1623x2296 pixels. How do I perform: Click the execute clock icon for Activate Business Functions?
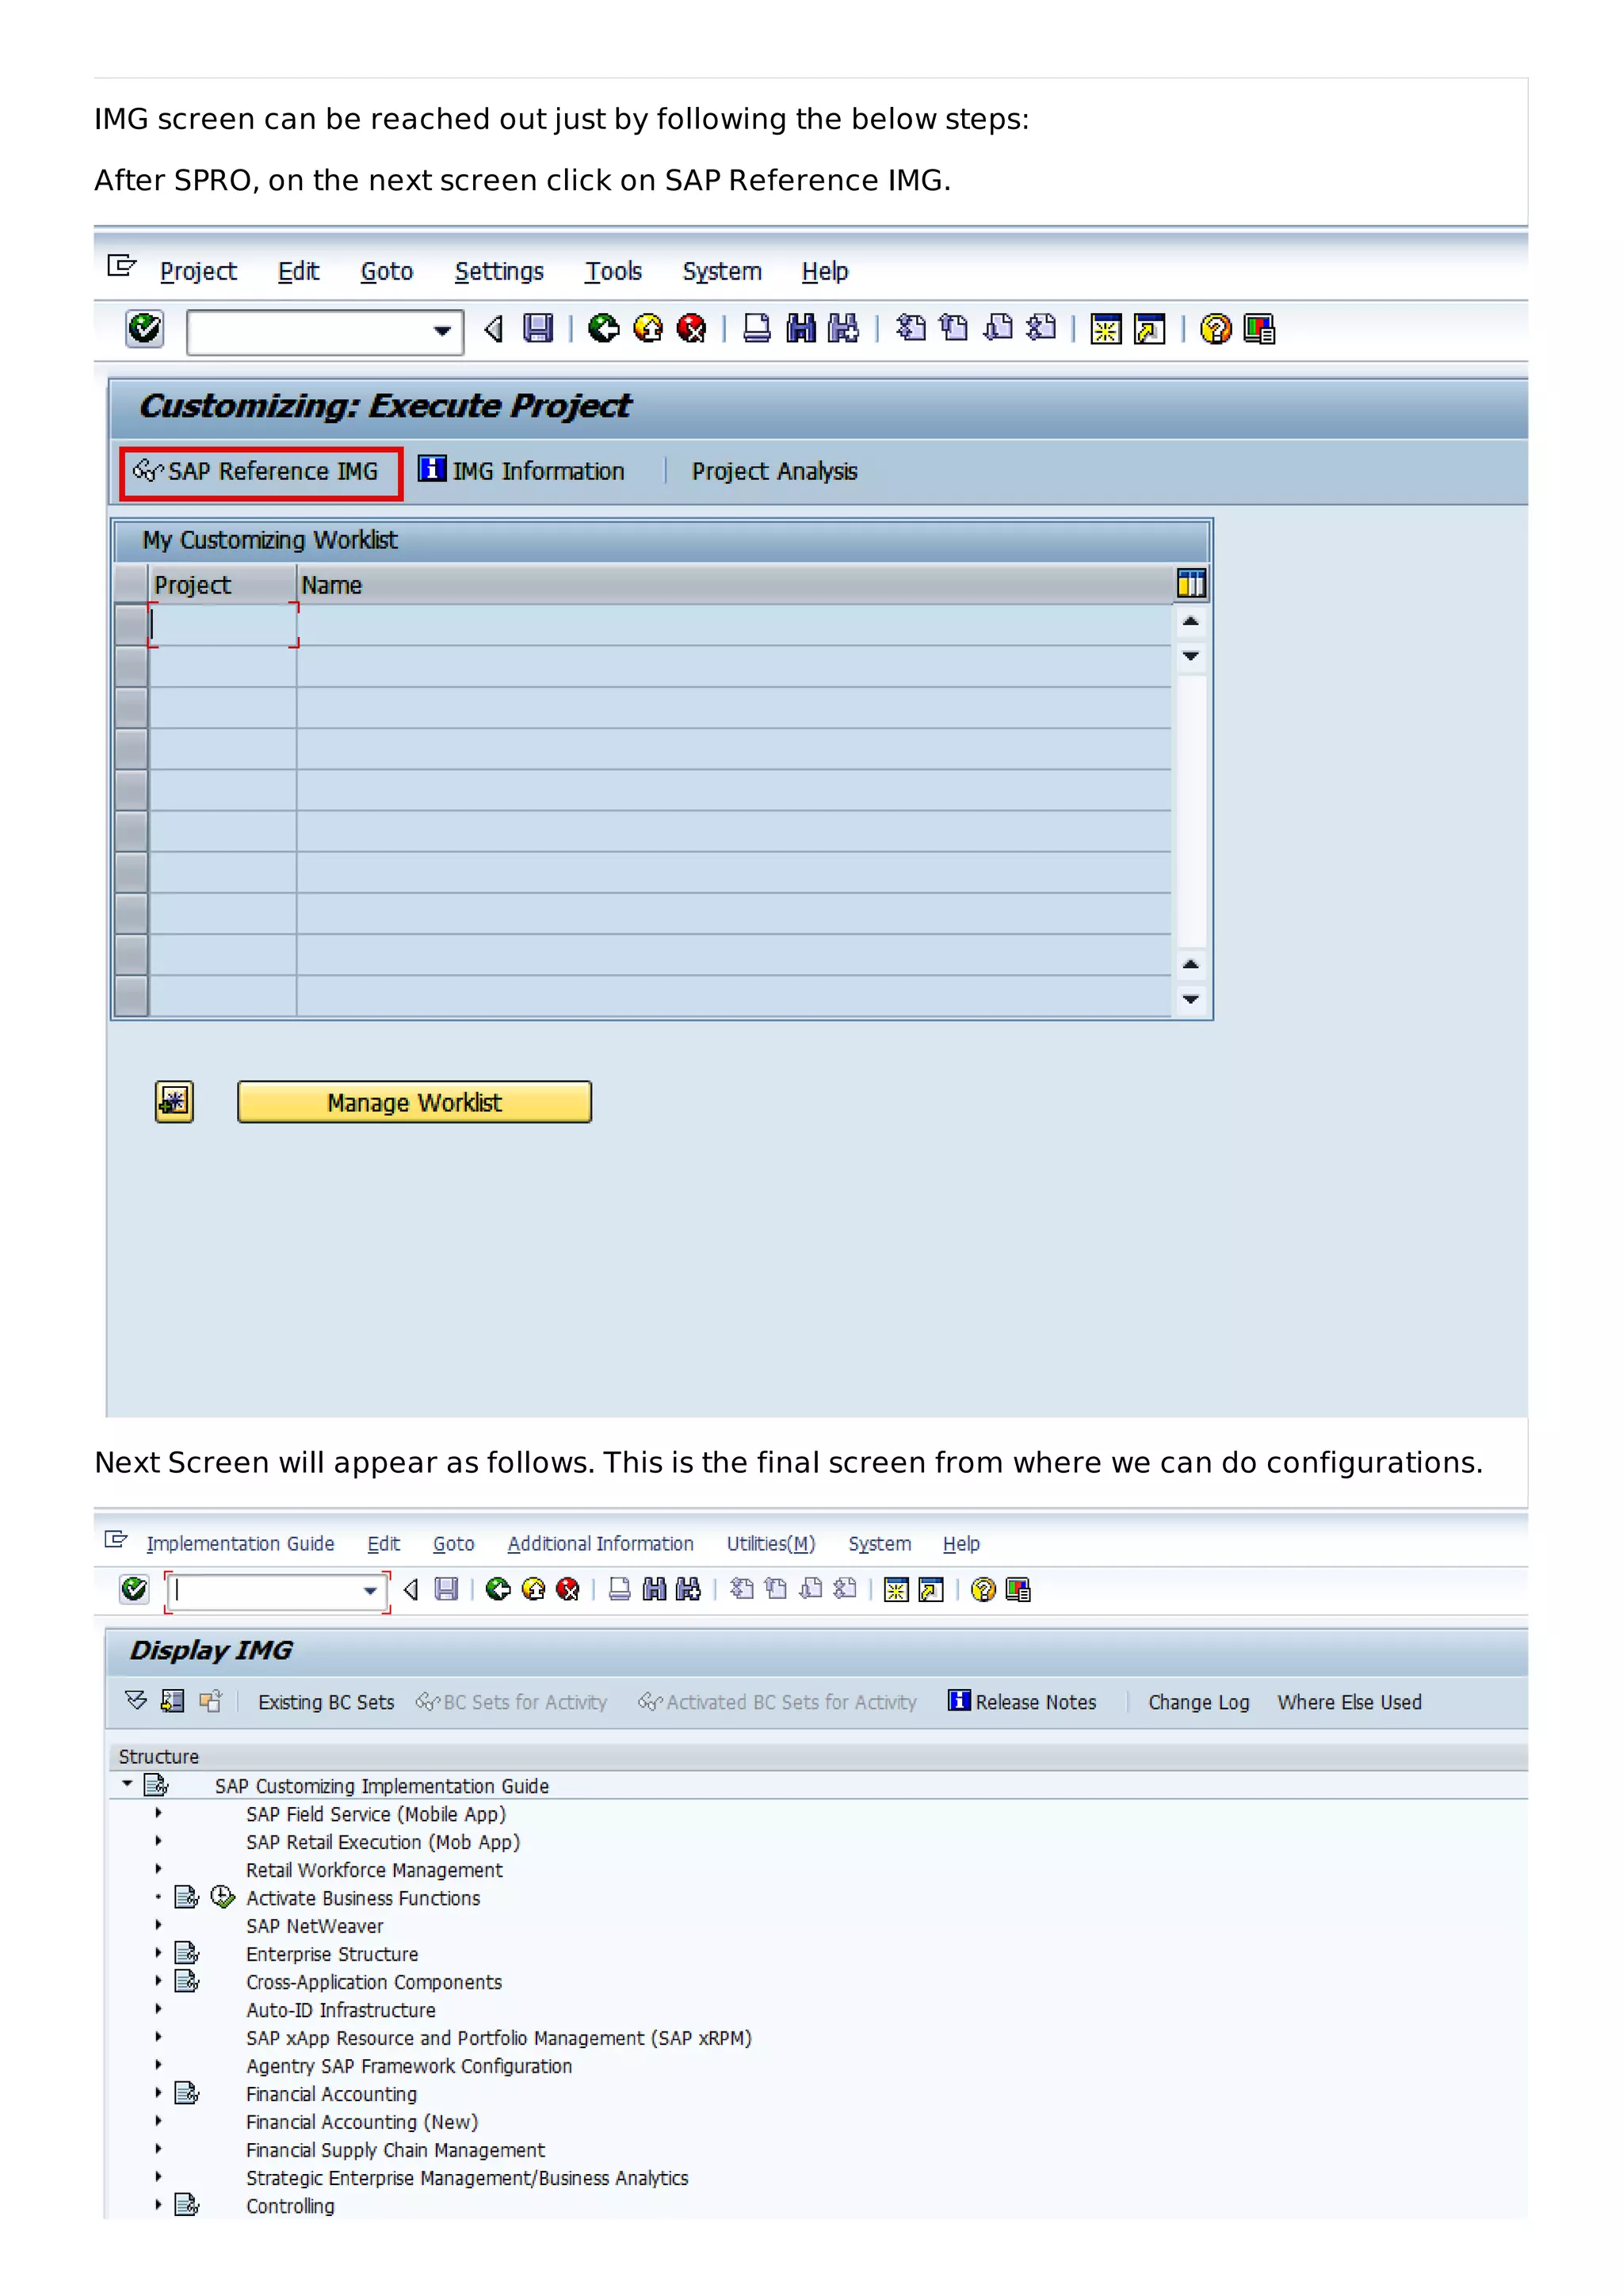point(223,1897)
